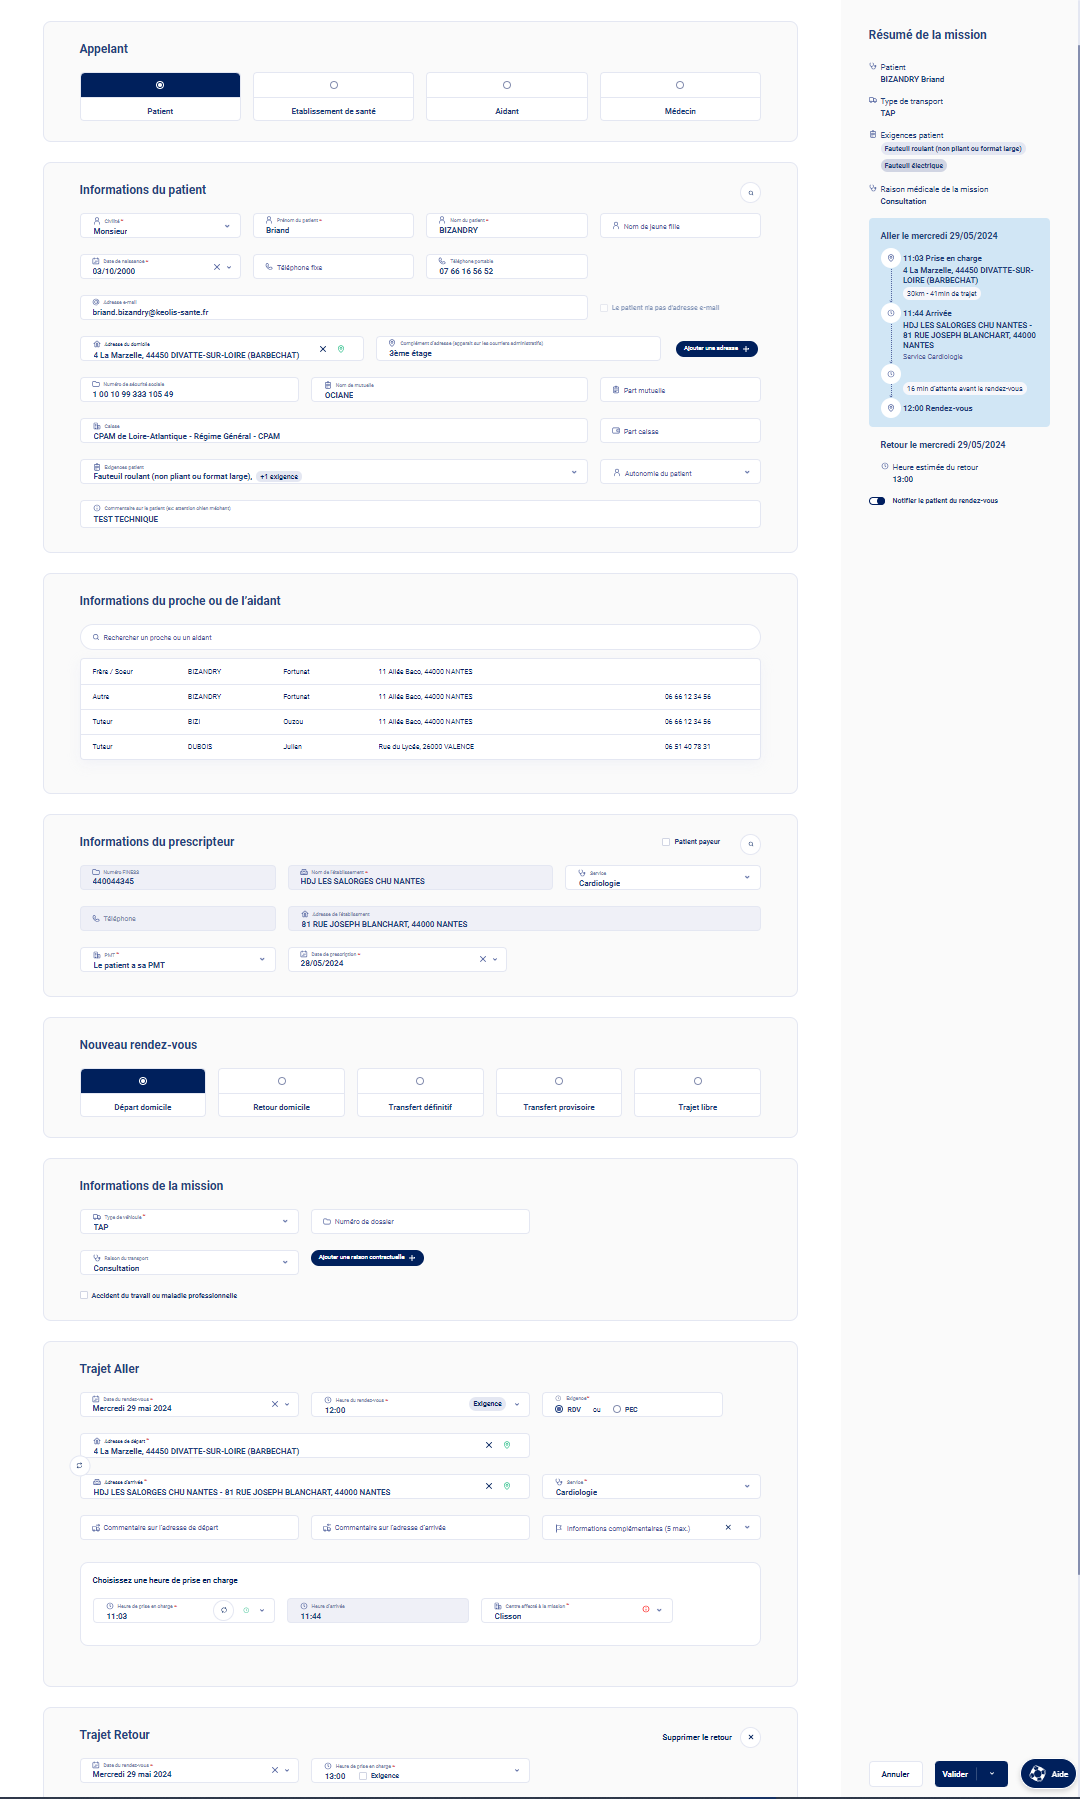Clear the Adresse du domicile field
The height and width of the screenshot is (1799, 1080).
(323, 349)
